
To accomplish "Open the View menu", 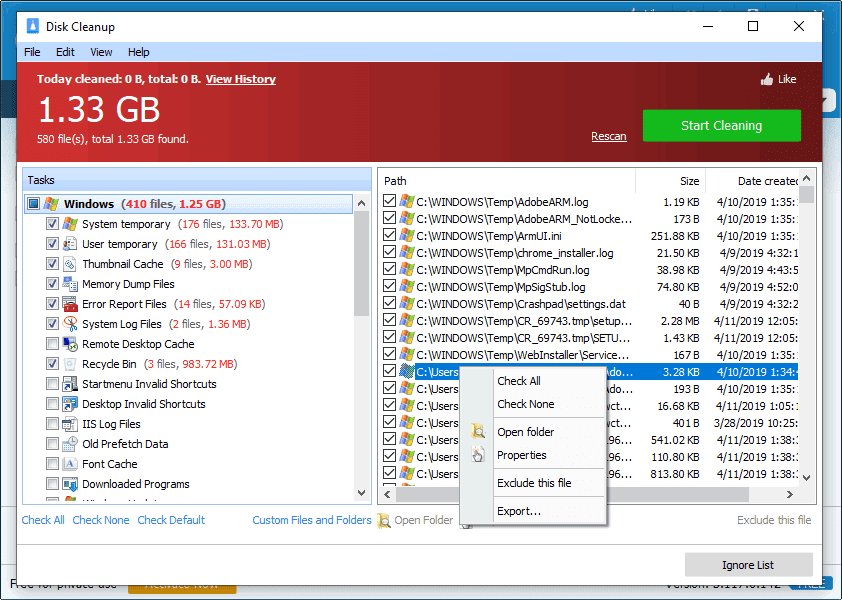I will 101,52.
